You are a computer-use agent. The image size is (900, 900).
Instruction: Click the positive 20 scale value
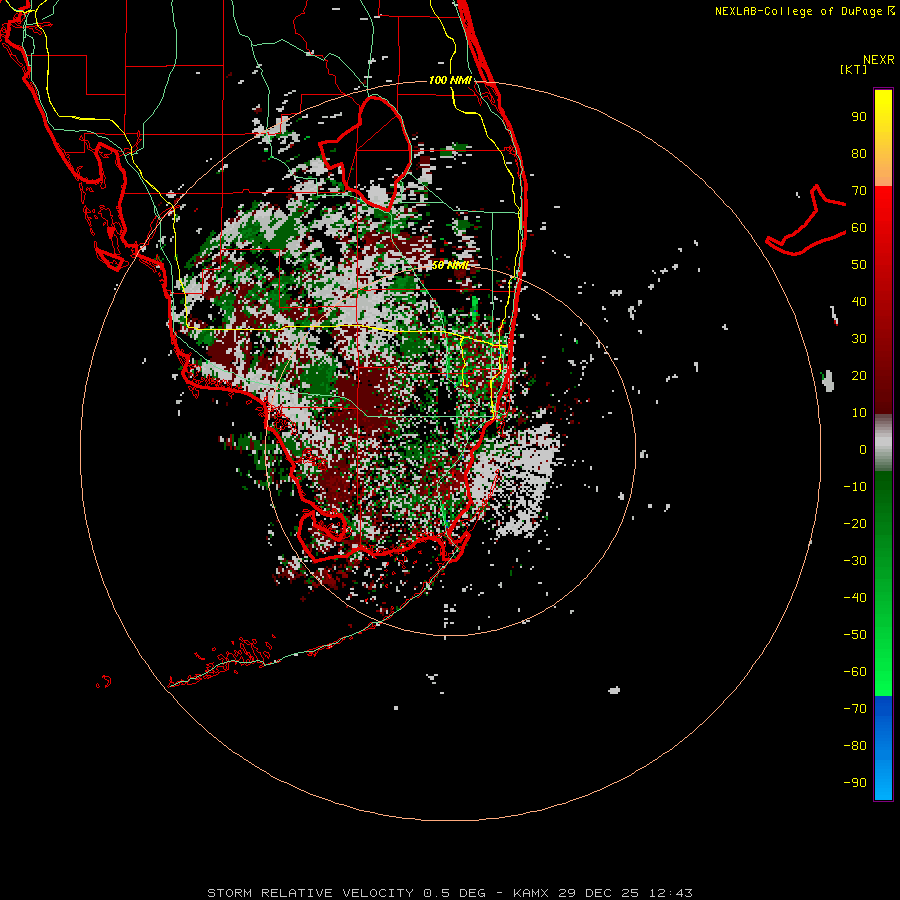point(859,376)
